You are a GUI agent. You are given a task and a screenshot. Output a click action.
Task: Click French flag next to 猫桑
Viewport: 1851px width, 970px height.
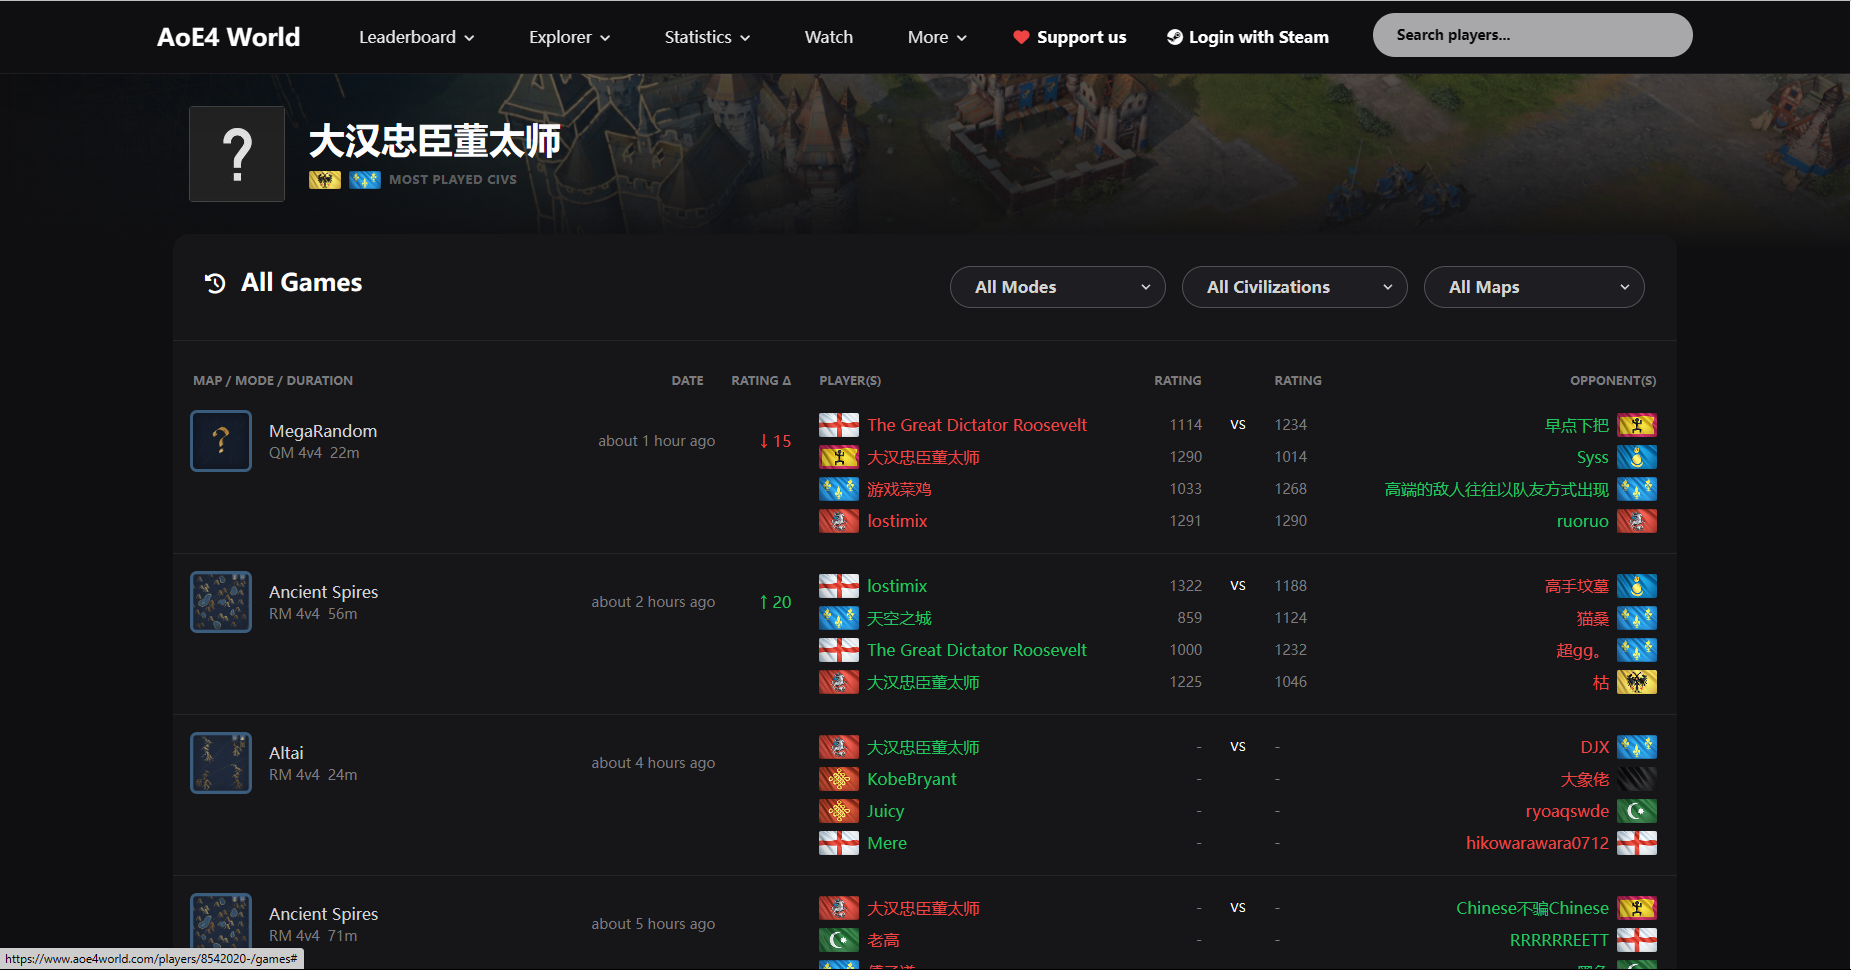coord(1637,618)
